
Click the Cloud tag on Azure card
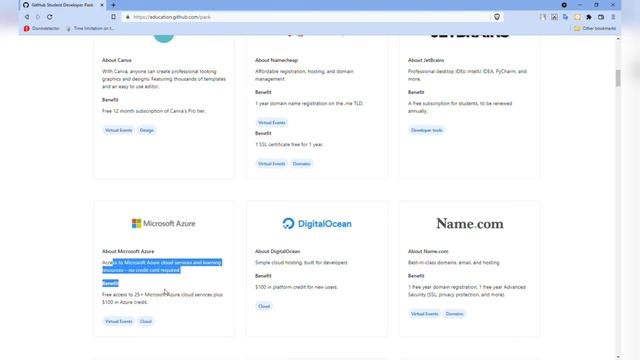click(146, 321)
